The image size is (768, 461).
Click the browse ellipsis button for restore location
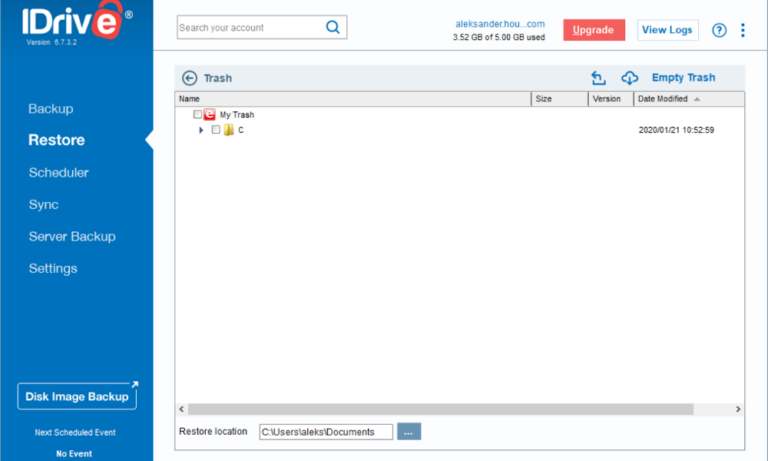(409, 432)
